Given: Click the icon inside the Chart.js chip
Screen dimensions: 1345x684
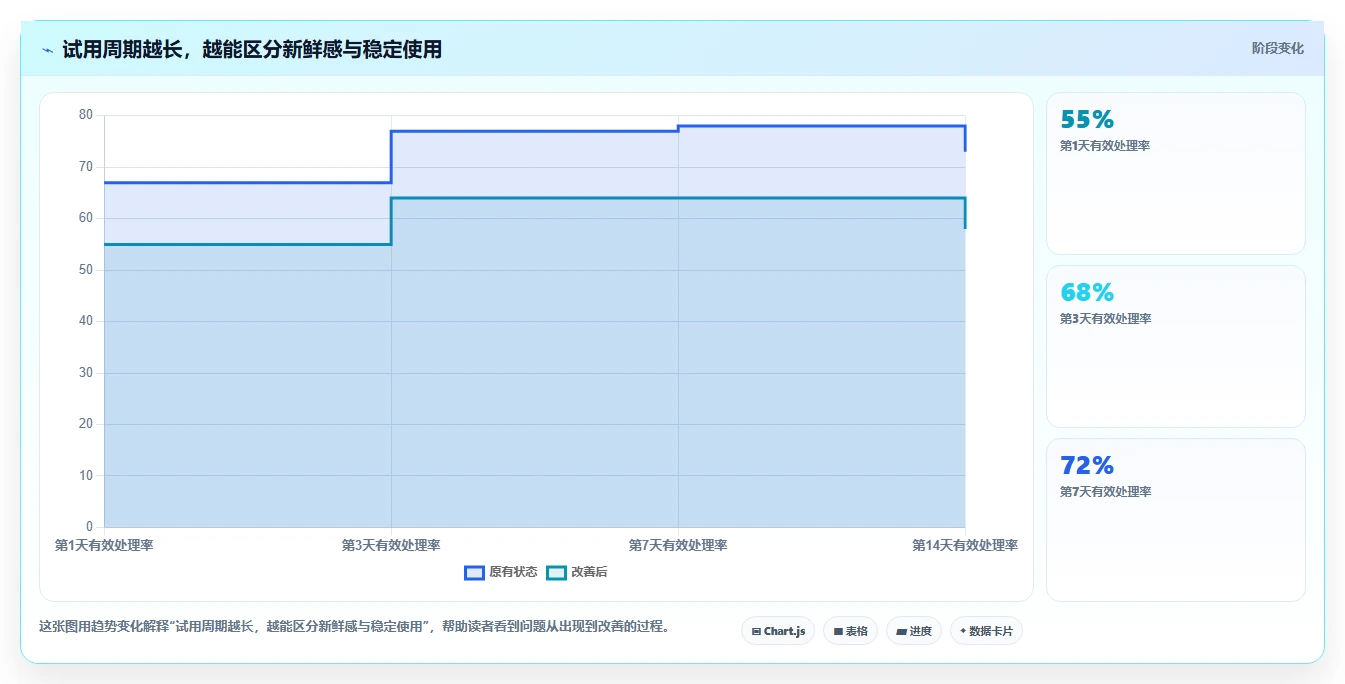Looking at the screenshot, I should [756, 632].
